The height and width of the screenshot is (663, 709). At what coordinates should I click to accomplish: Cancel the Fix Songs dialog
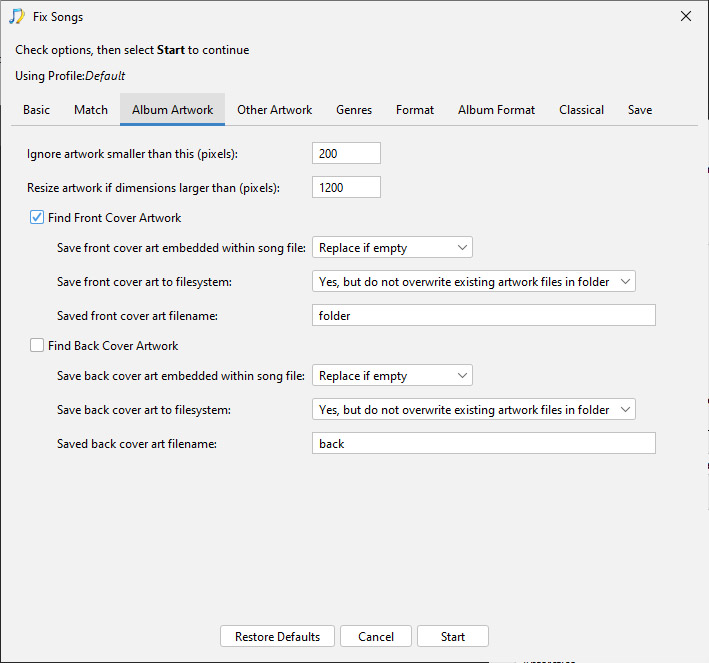tap(376, 636)
